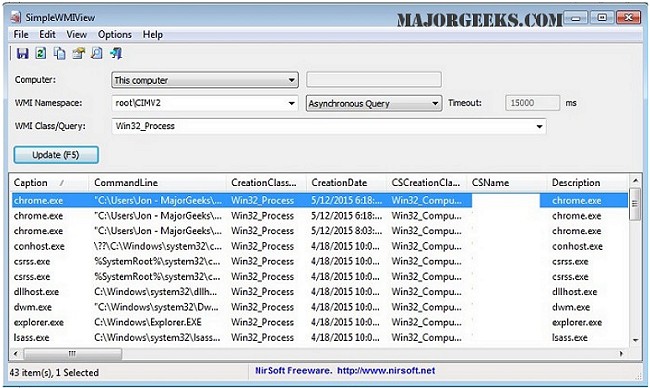This screenshot has width=650, height=388.
Task: Sort by the Caption column header
Action: click(x=49, y=183)
